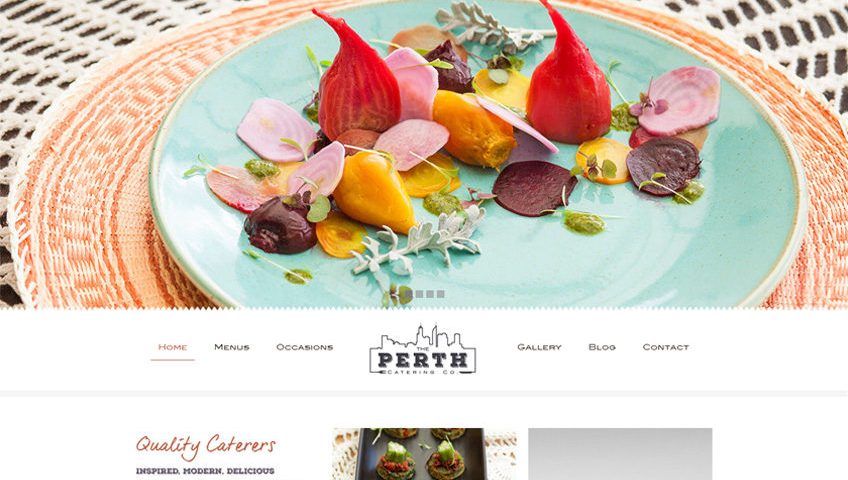Open the canapé tray thumbnail image
The width and height of the screenshot is (848, 480).
click(425, 454)
